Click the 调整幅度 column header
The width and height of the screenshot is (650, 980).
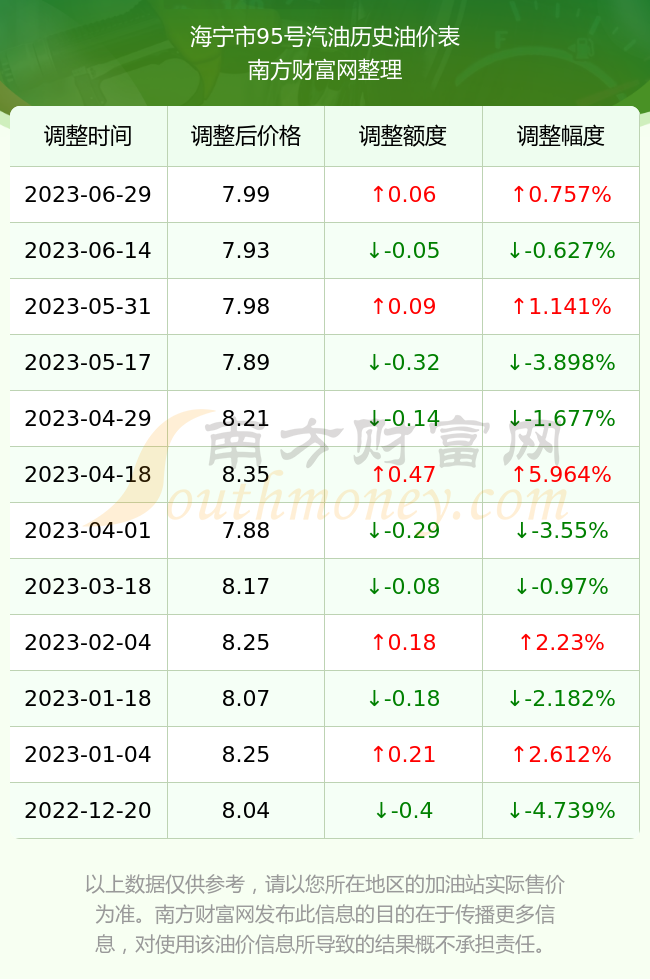click(561, 136)
